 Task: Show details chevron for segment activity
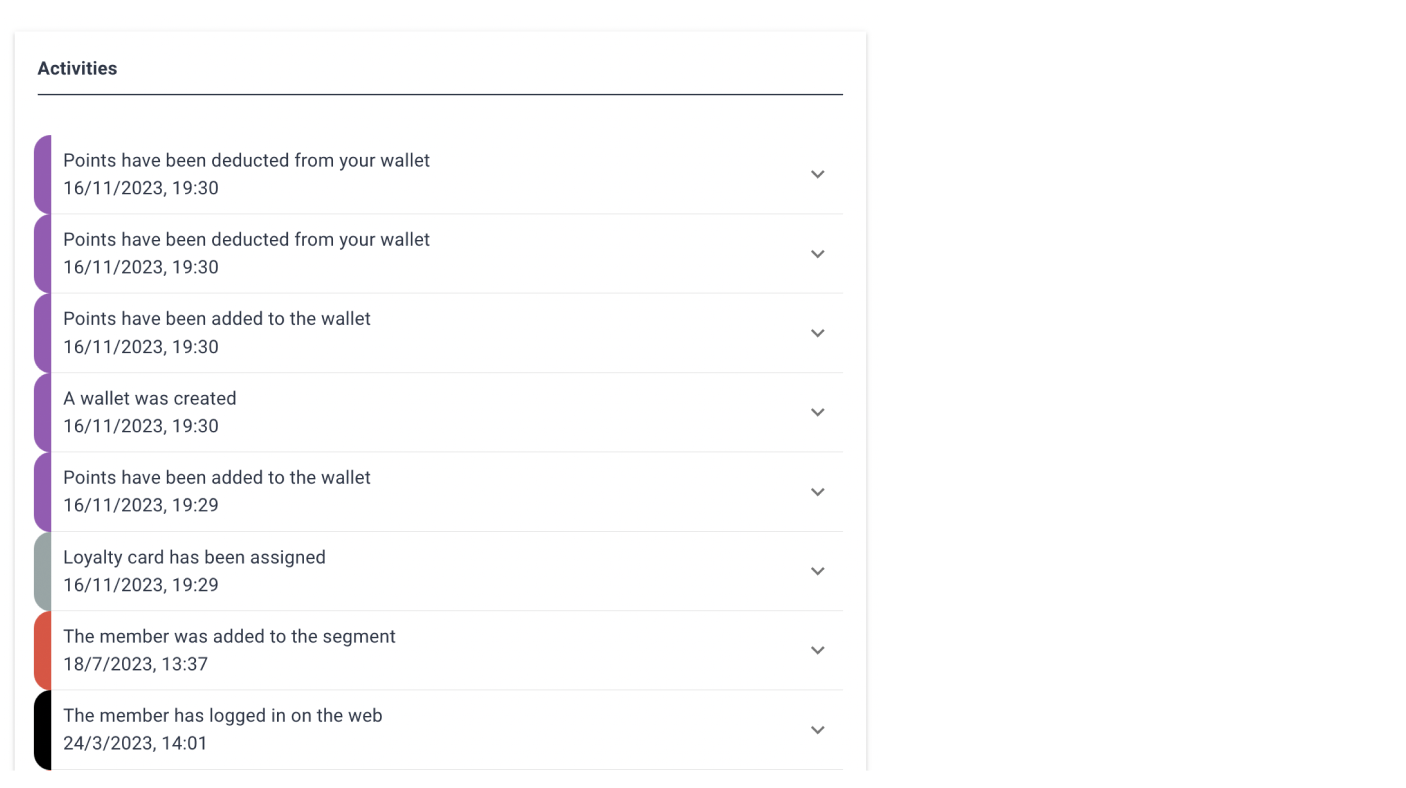[817, 650]
